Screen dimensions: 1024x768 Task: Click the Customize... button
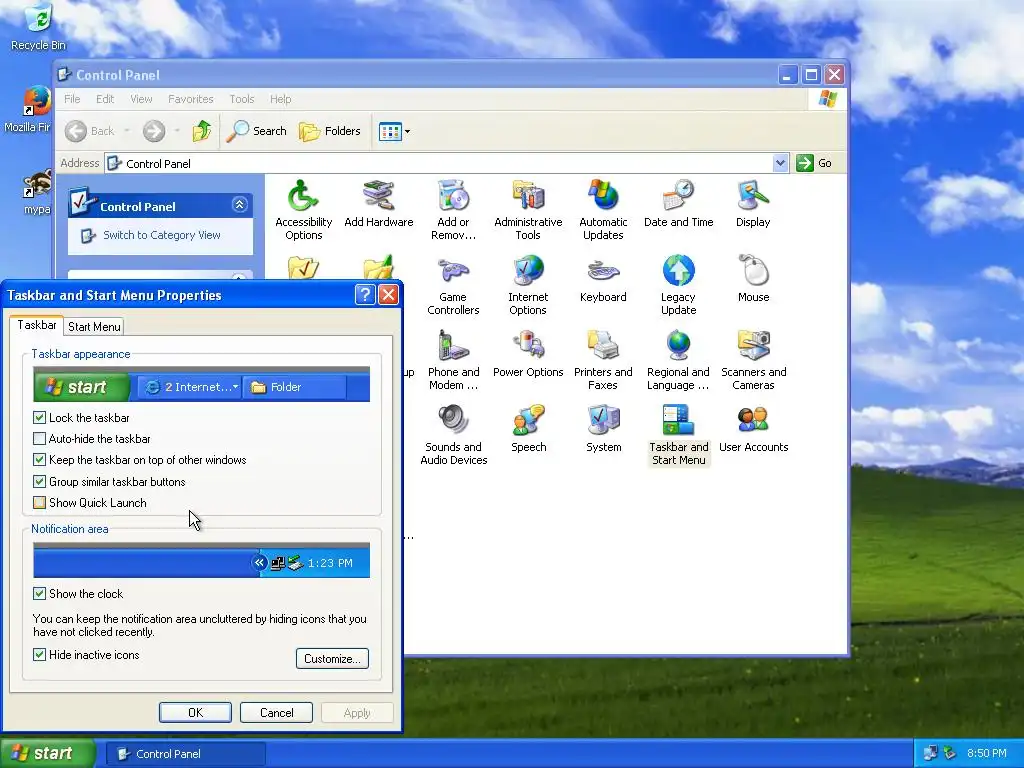[x=332, y=658]
